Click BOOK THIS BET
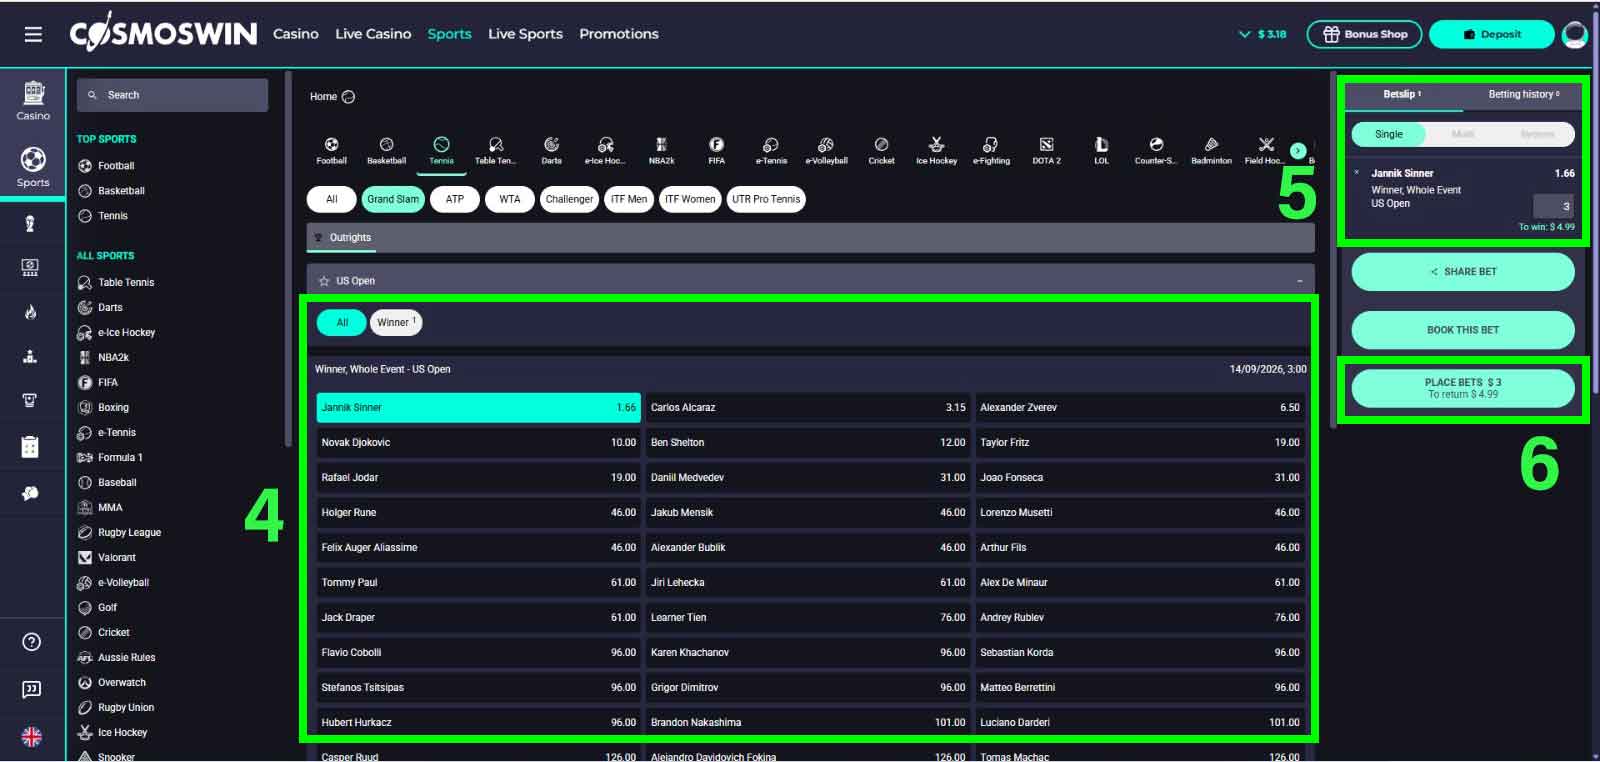 (x=1463, y=330)
